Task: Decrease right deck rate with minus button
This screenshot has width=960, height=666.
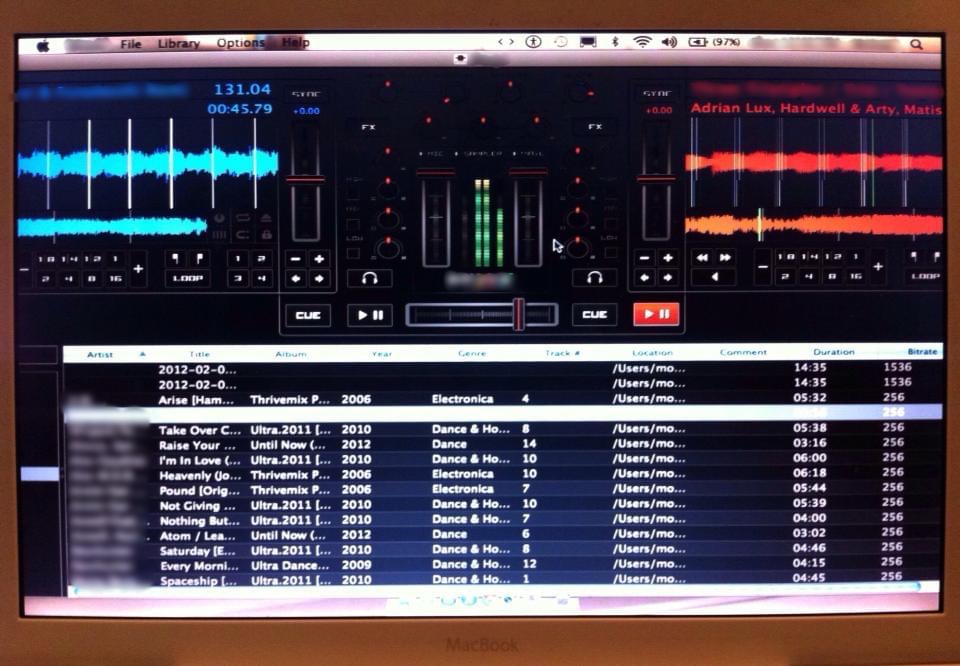Action: pyautogui.click(x=644, y=258)
